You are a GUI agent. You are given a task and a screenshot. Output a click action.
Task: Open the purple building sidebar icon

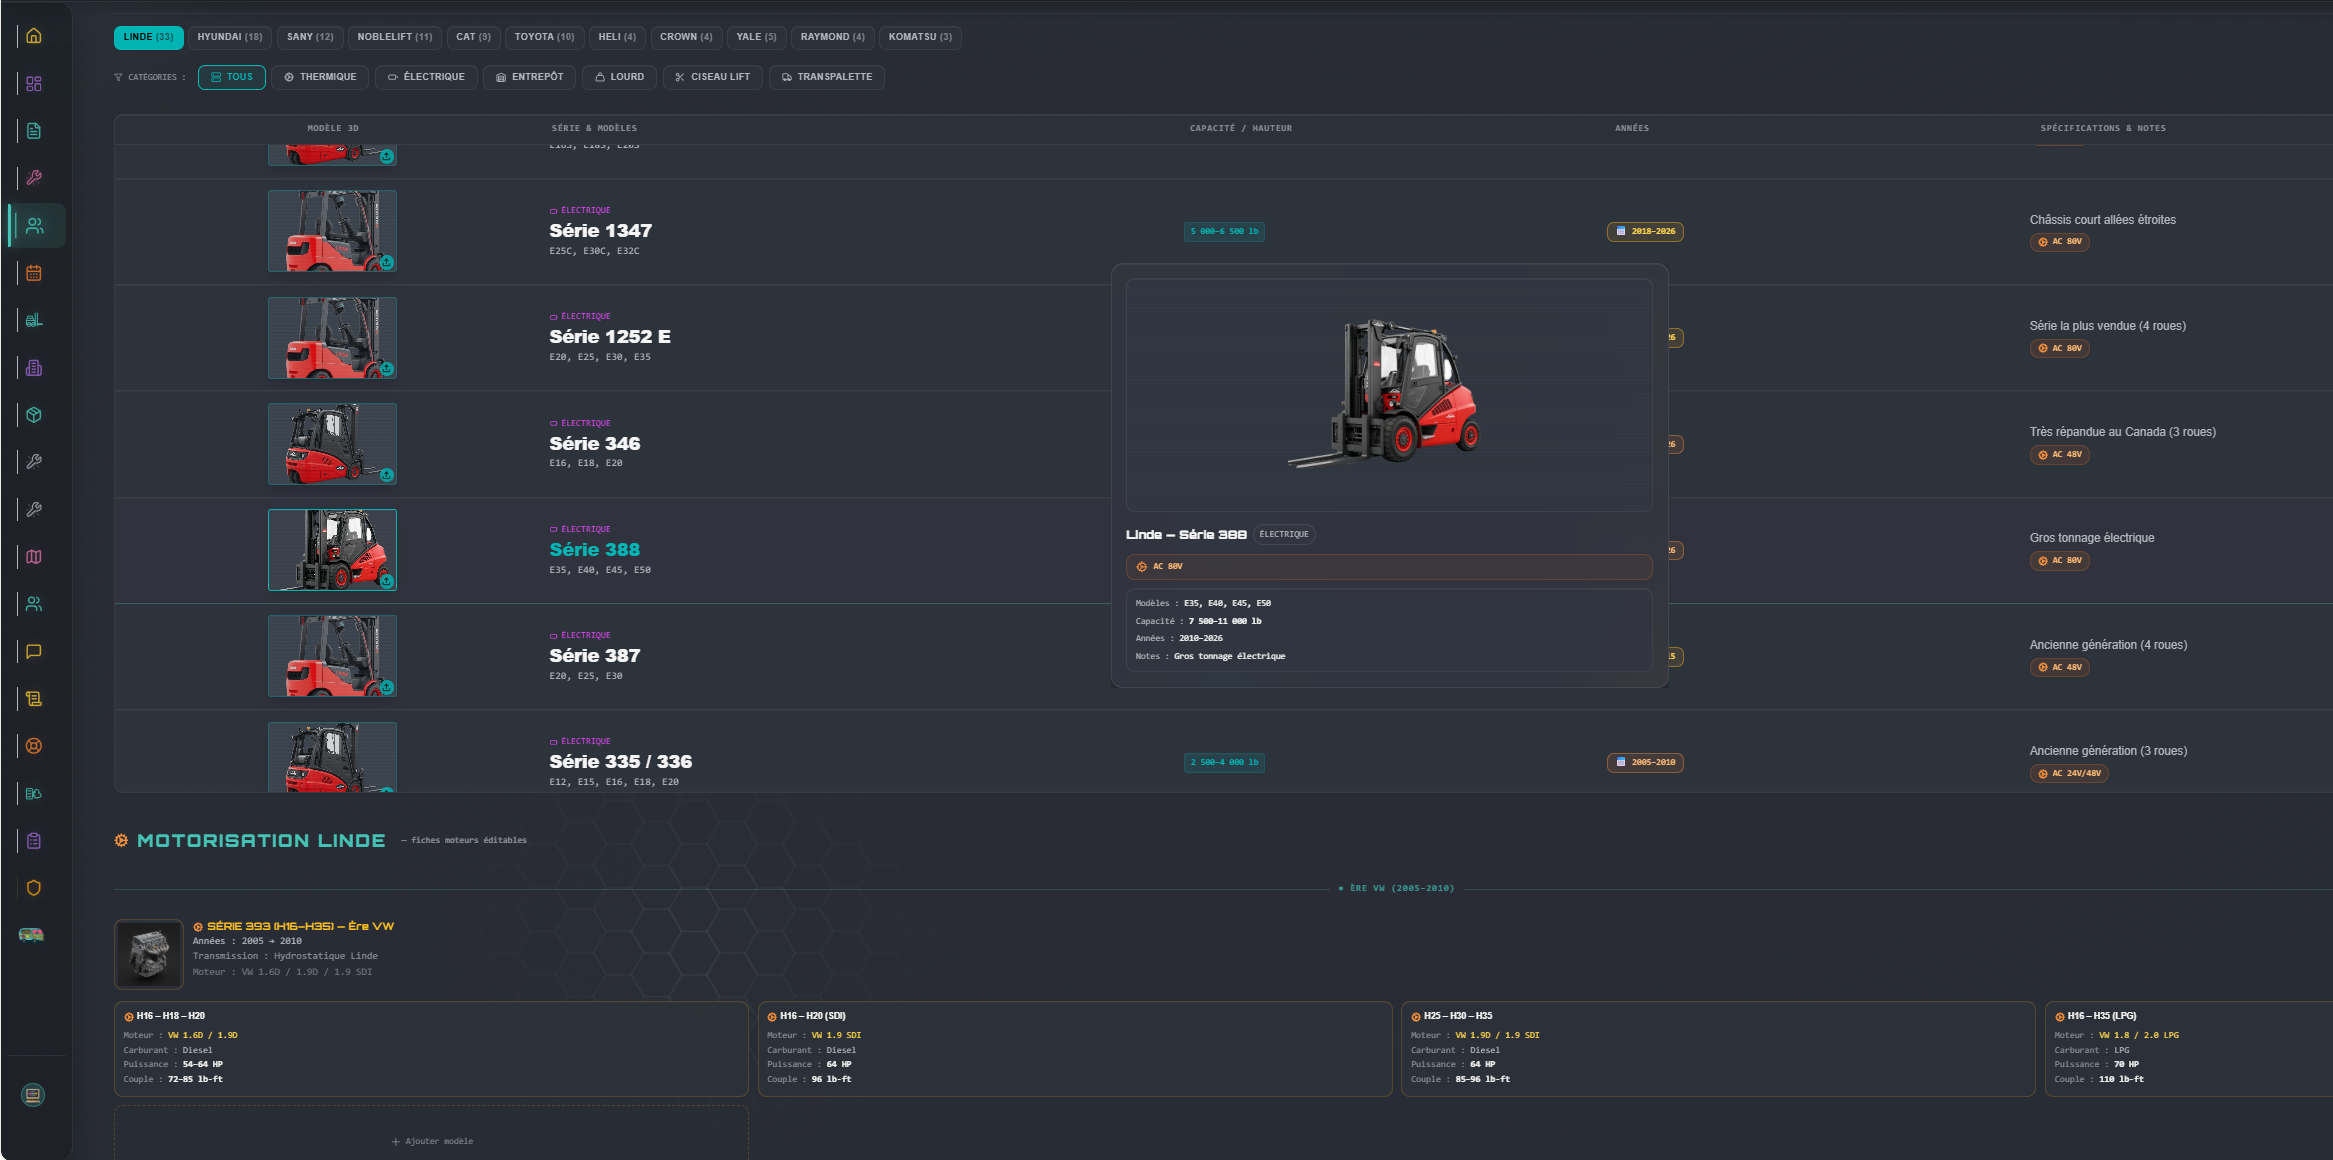pos(34,368)
